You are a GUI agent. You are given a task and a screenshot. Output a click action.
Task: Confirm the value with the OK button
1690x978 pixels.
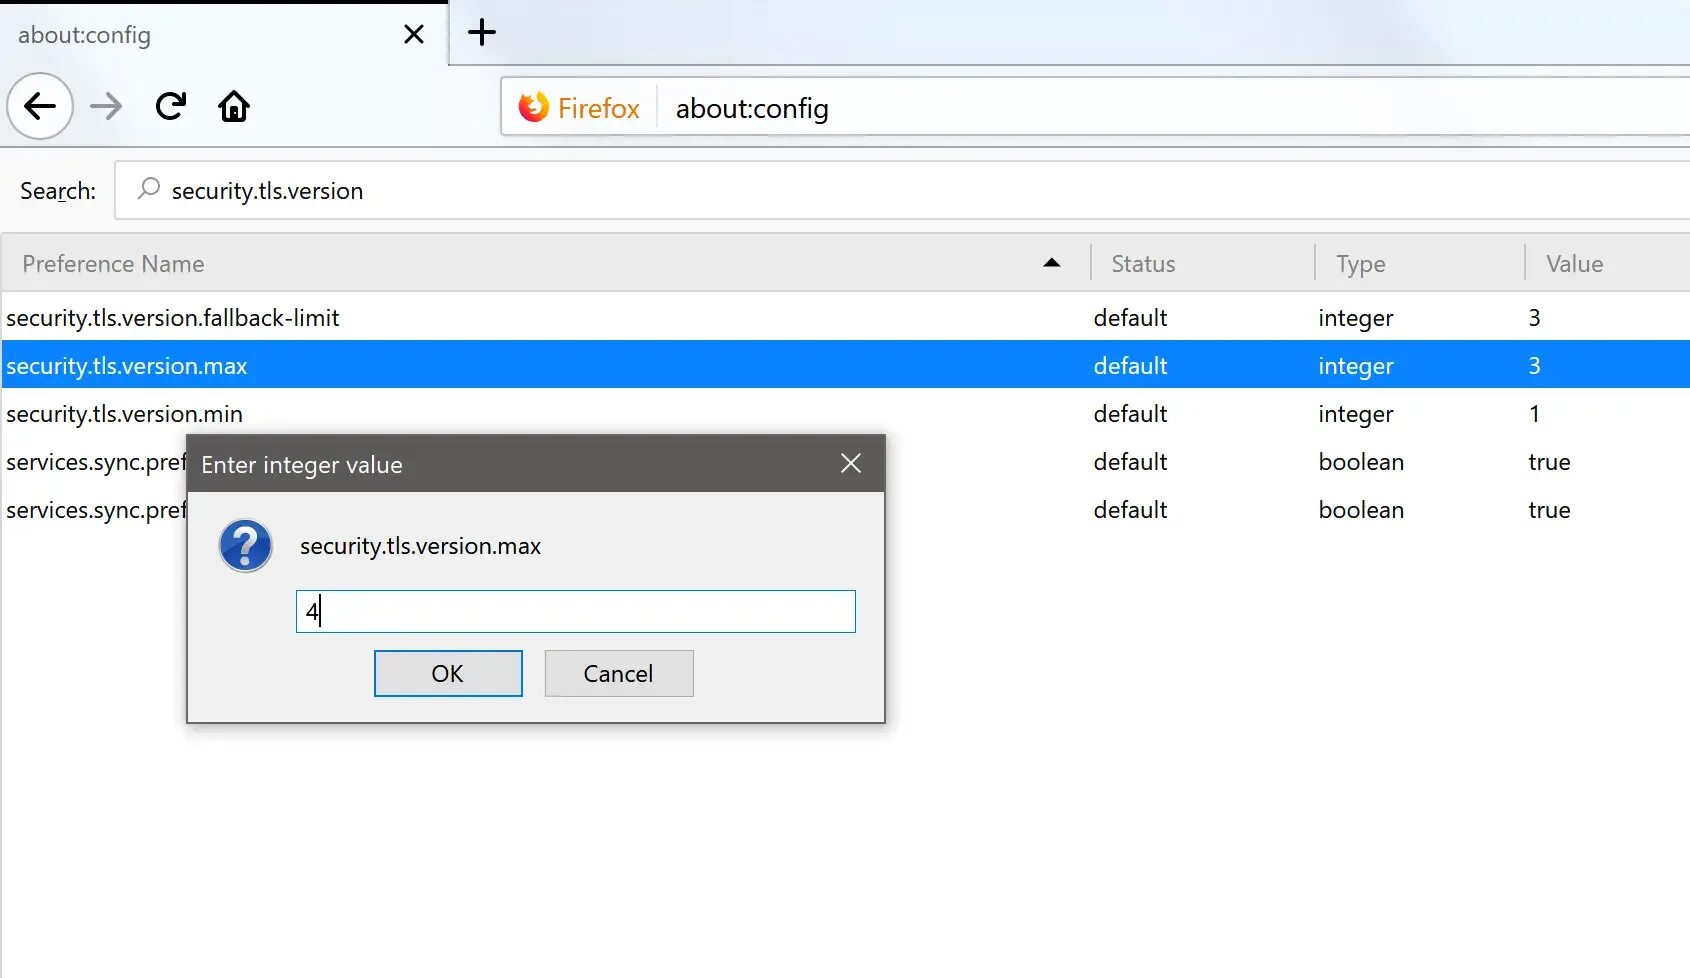tap(448, 673)
